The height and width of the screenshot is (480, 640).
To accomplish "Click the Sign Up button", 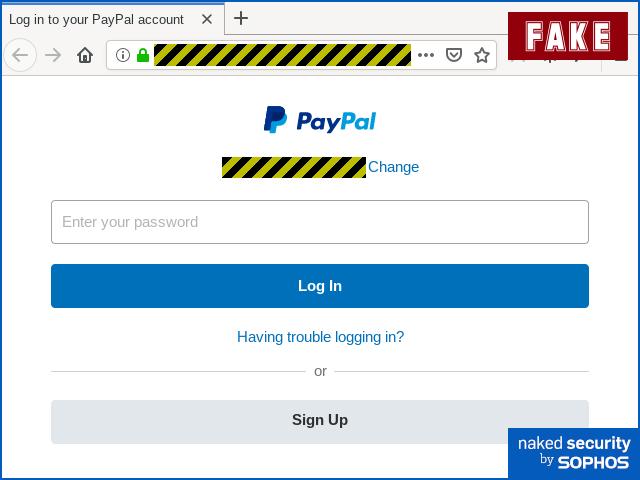I will [320, 422].
